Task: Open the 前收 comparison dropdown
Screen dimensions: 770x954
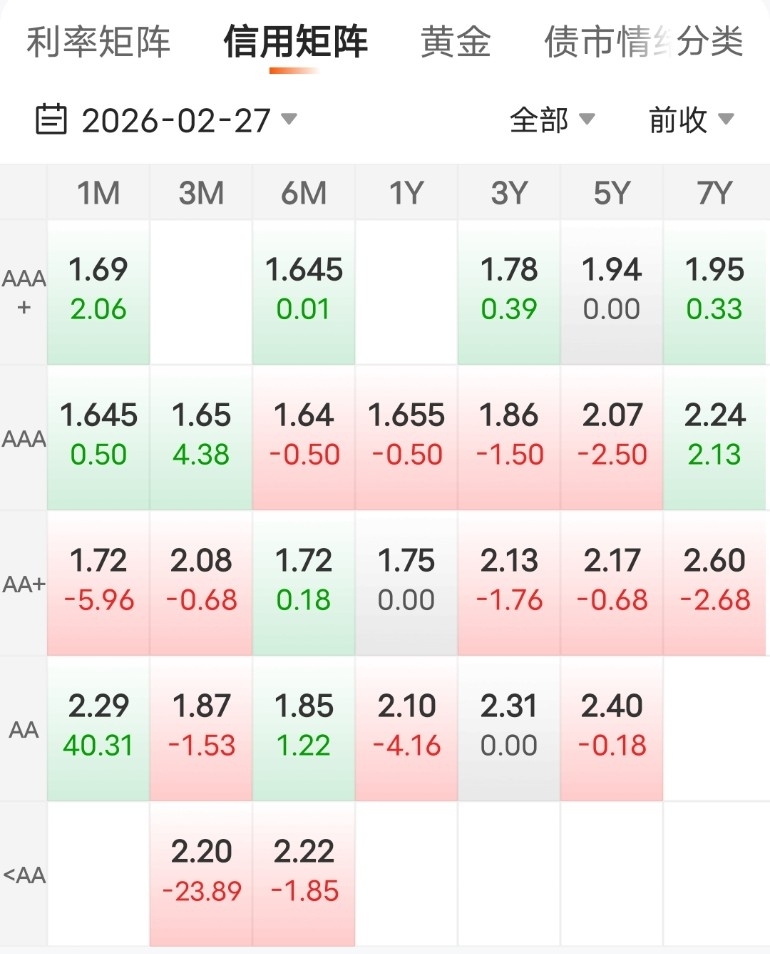Action: click(691, 120)
